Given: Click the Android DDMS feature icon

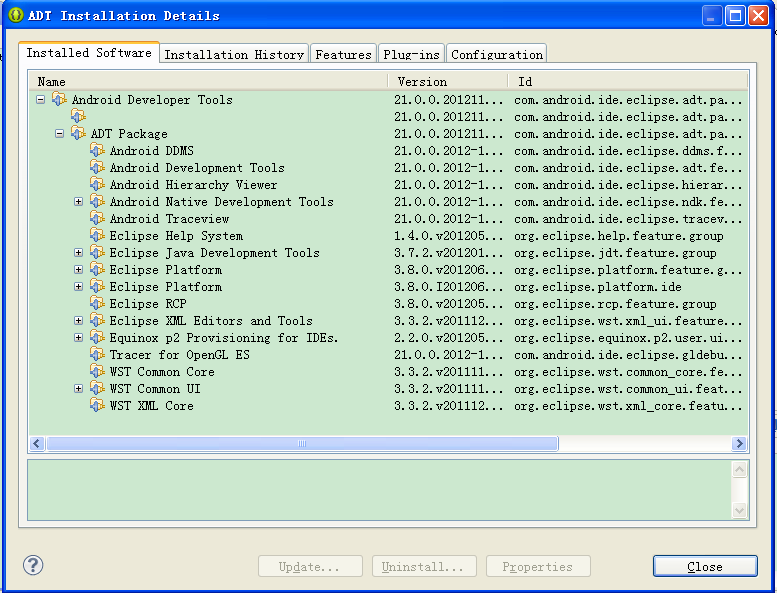Looking at the screenshot, I should point(97,150).
